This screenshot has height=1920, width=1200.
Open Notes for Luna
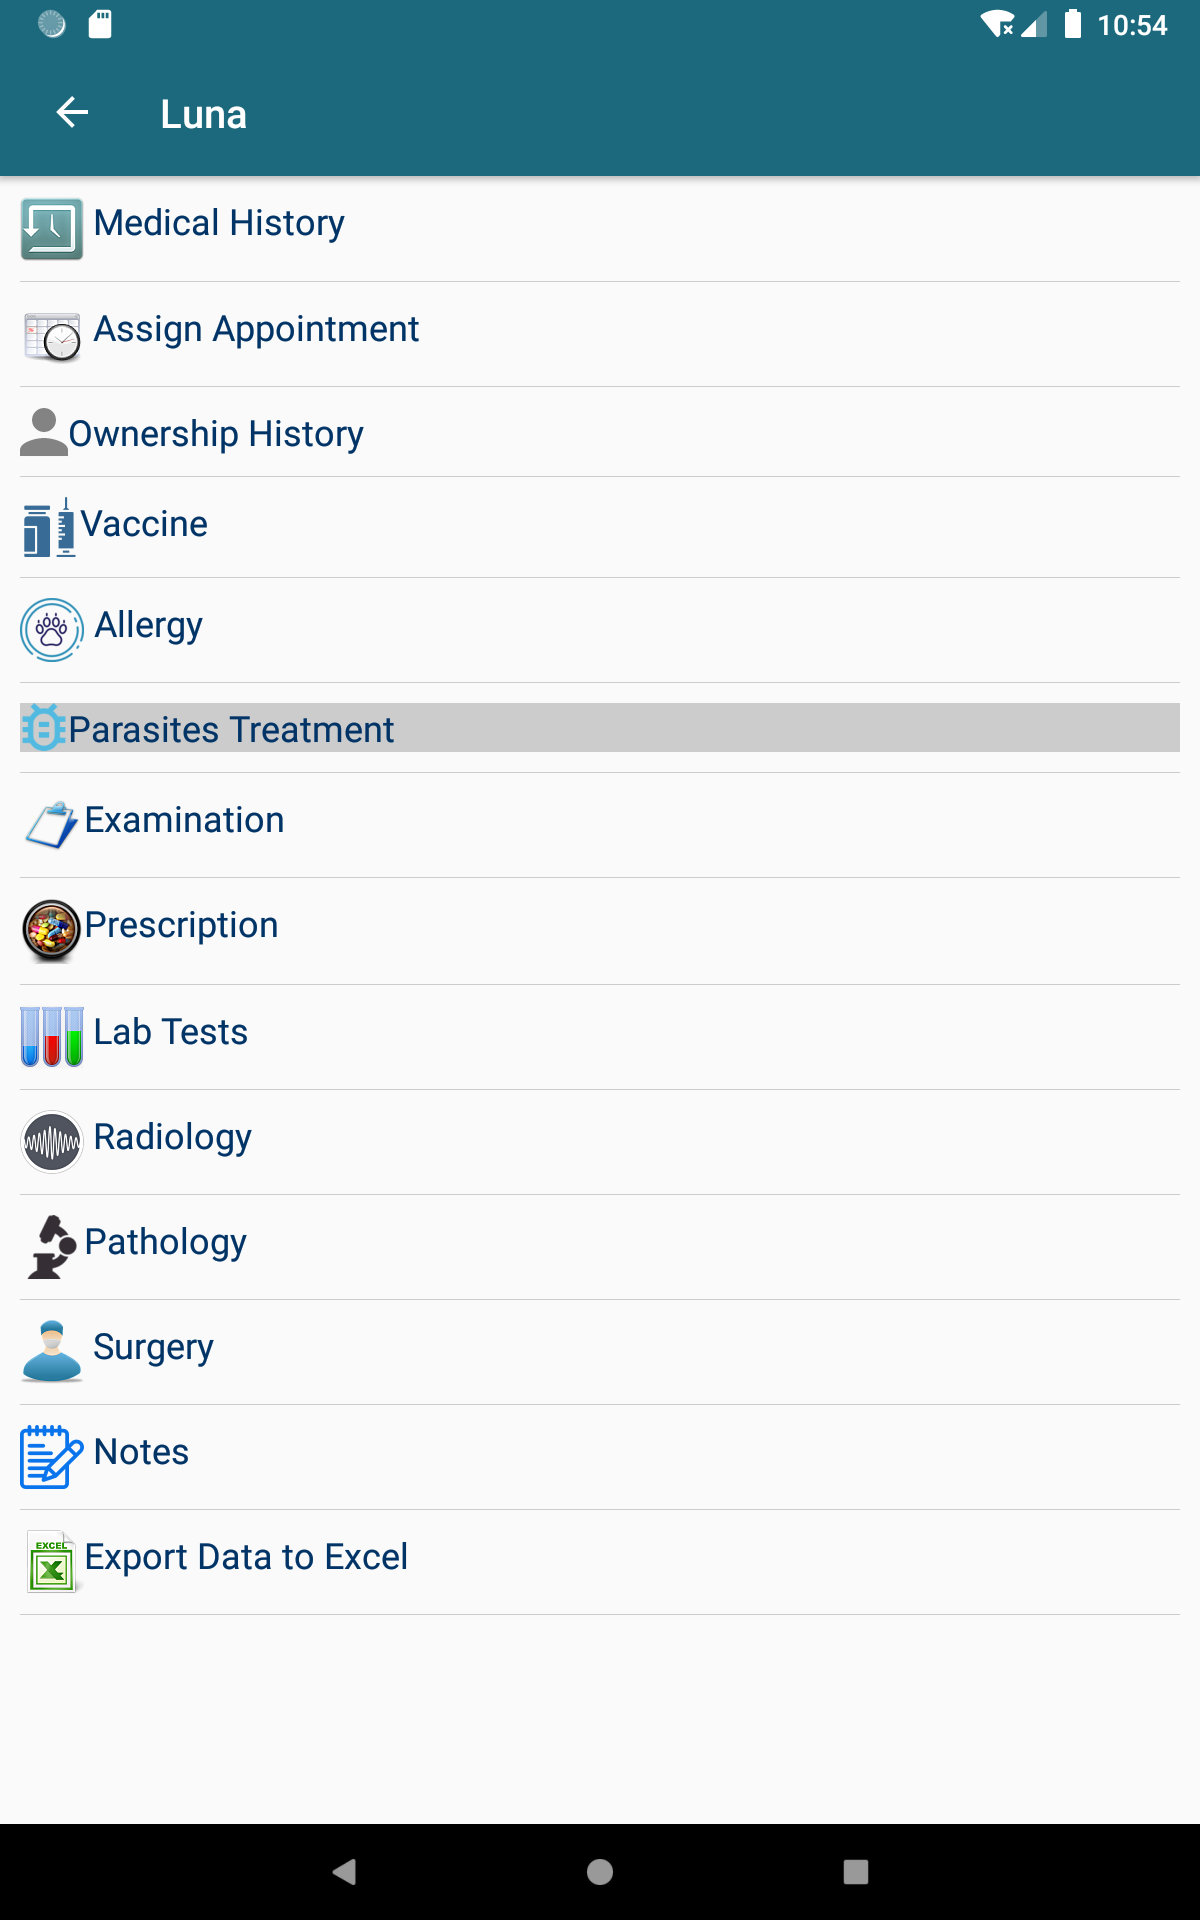tap(141, 1452)
